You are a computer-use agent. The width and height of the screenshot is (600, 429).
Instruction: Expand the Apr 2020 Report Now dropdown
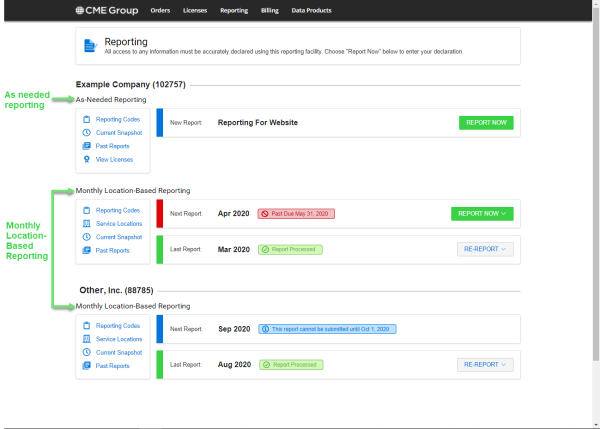click(485, 214)
